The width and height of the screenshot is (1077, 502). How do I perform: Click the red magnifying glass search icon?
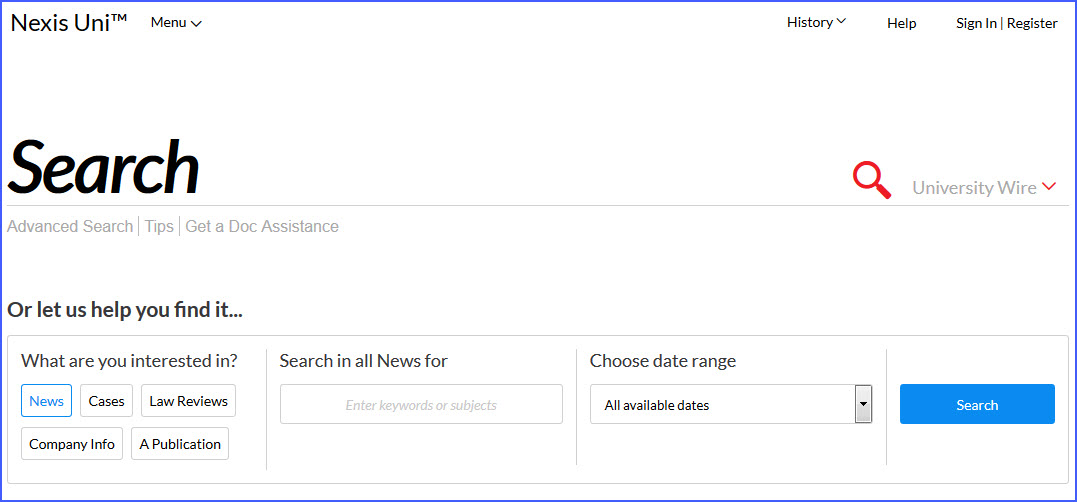(x=872, y=181)
